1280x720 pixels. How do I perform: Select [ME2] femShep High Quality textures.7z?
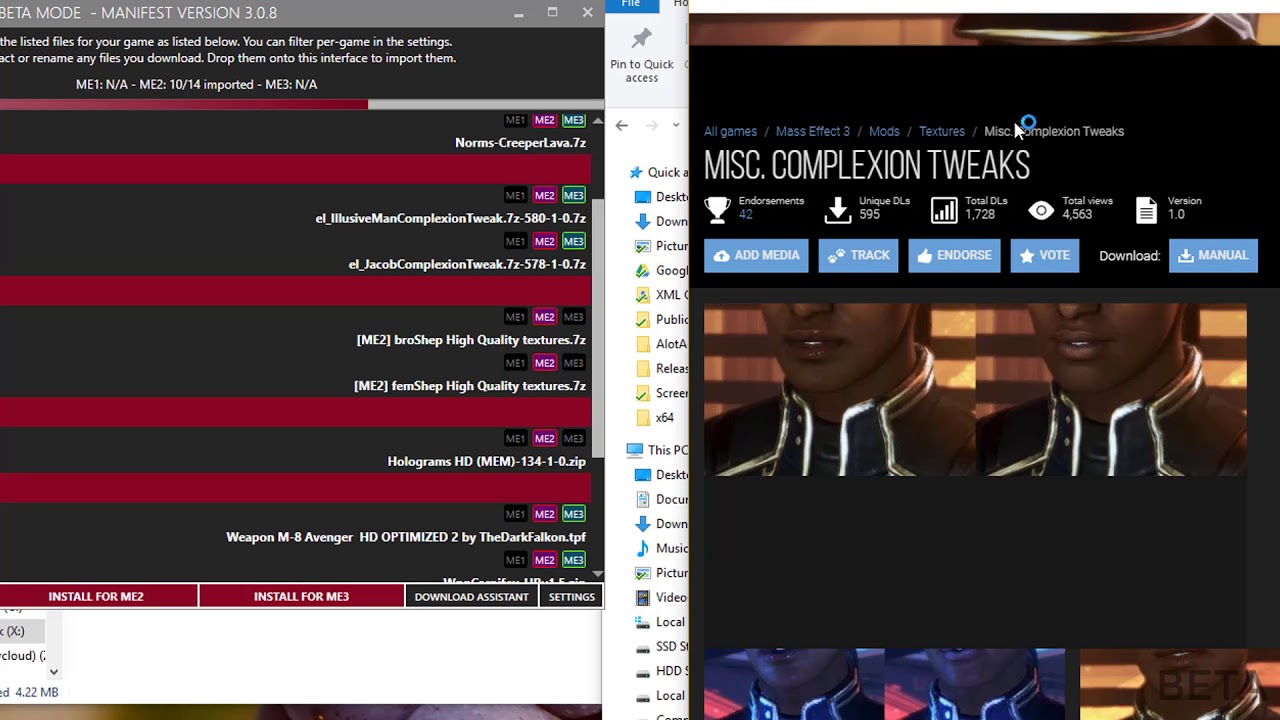[x=470, y=386]
